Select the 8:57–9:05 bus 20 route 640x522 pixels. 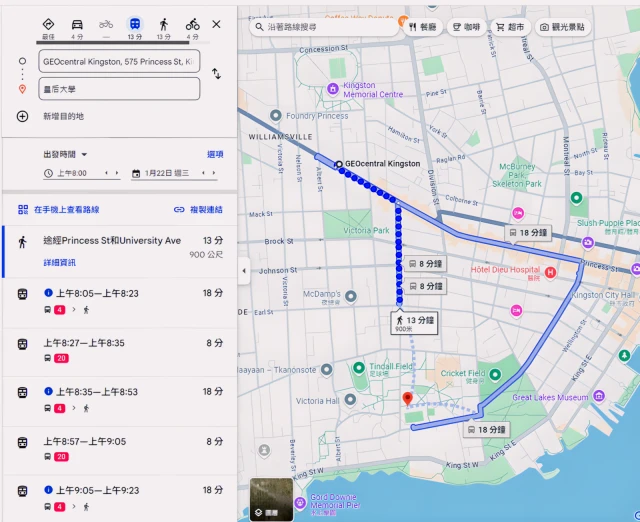(120, 450)
